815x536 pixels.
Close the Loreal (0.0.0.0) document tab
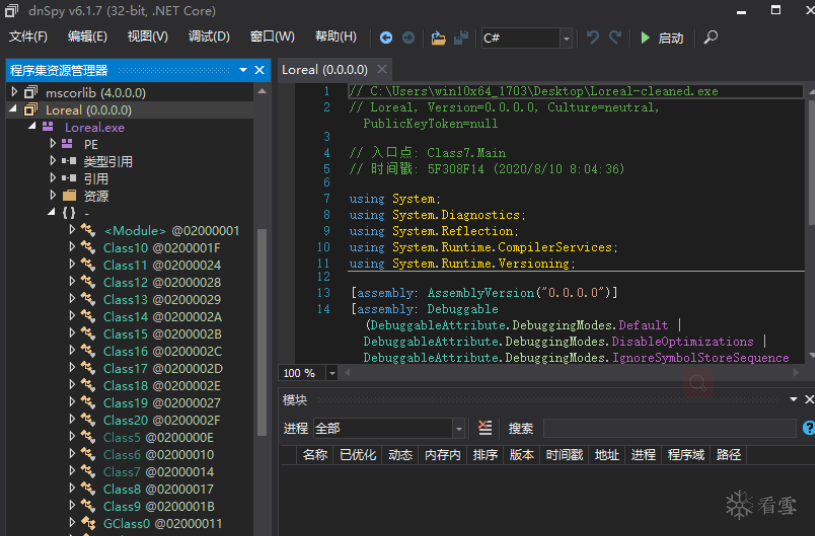(380, 70)
